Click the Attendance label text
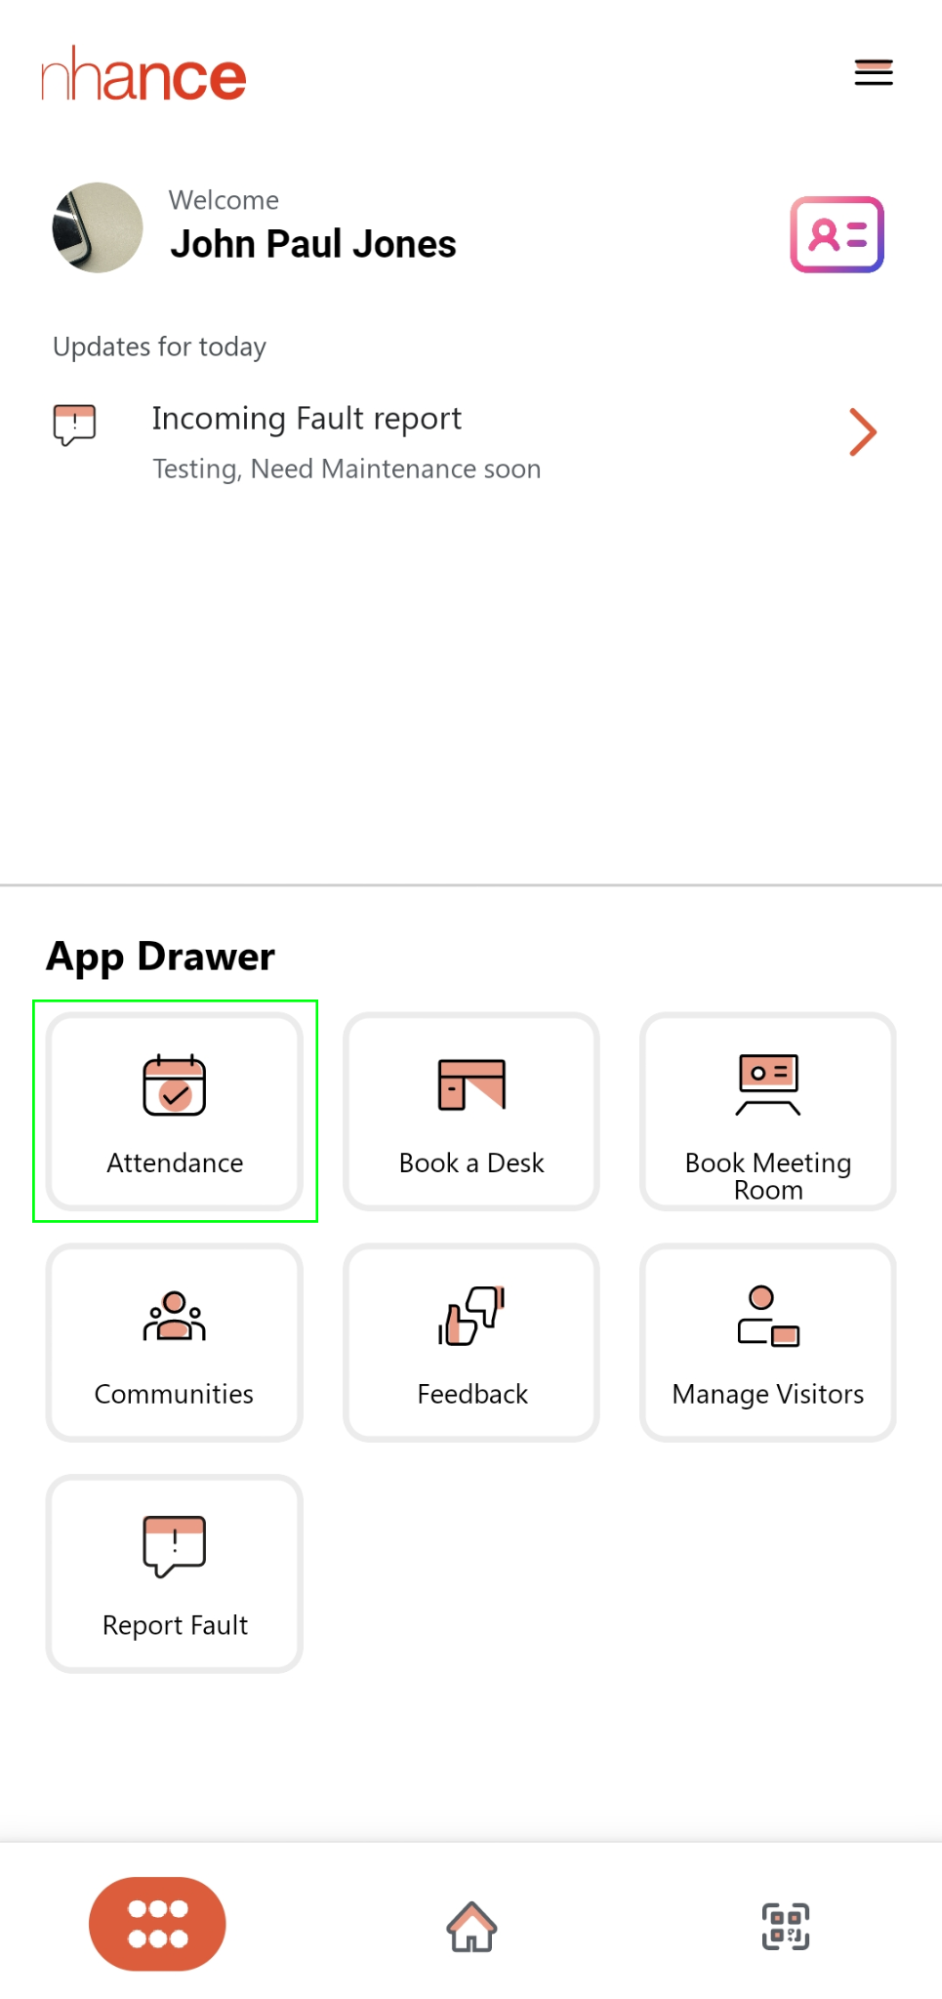This screenshot has height=1999, width=942. pos(175,1163)
